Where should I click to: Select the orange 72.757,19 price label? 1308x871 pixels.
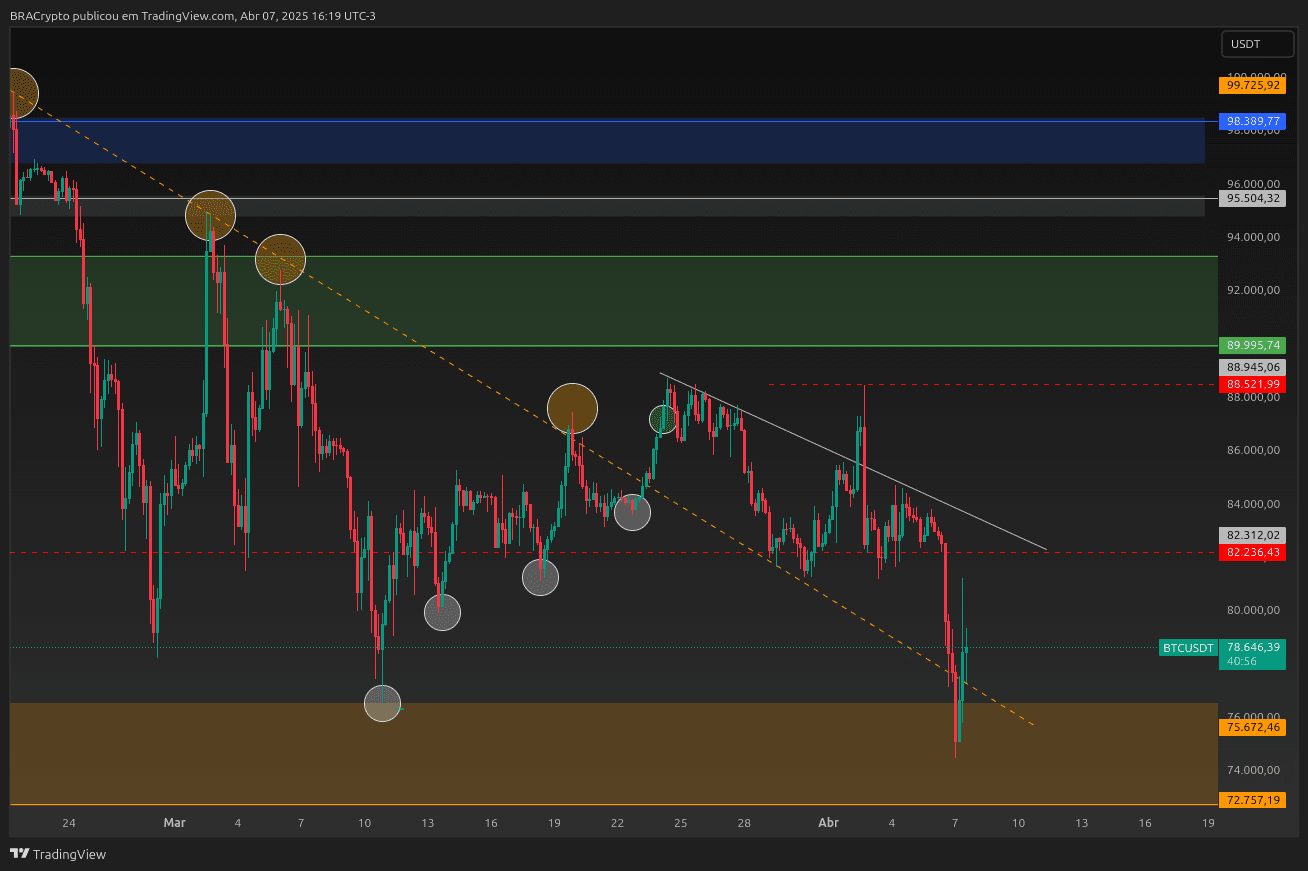click(x=1252, y=800)
